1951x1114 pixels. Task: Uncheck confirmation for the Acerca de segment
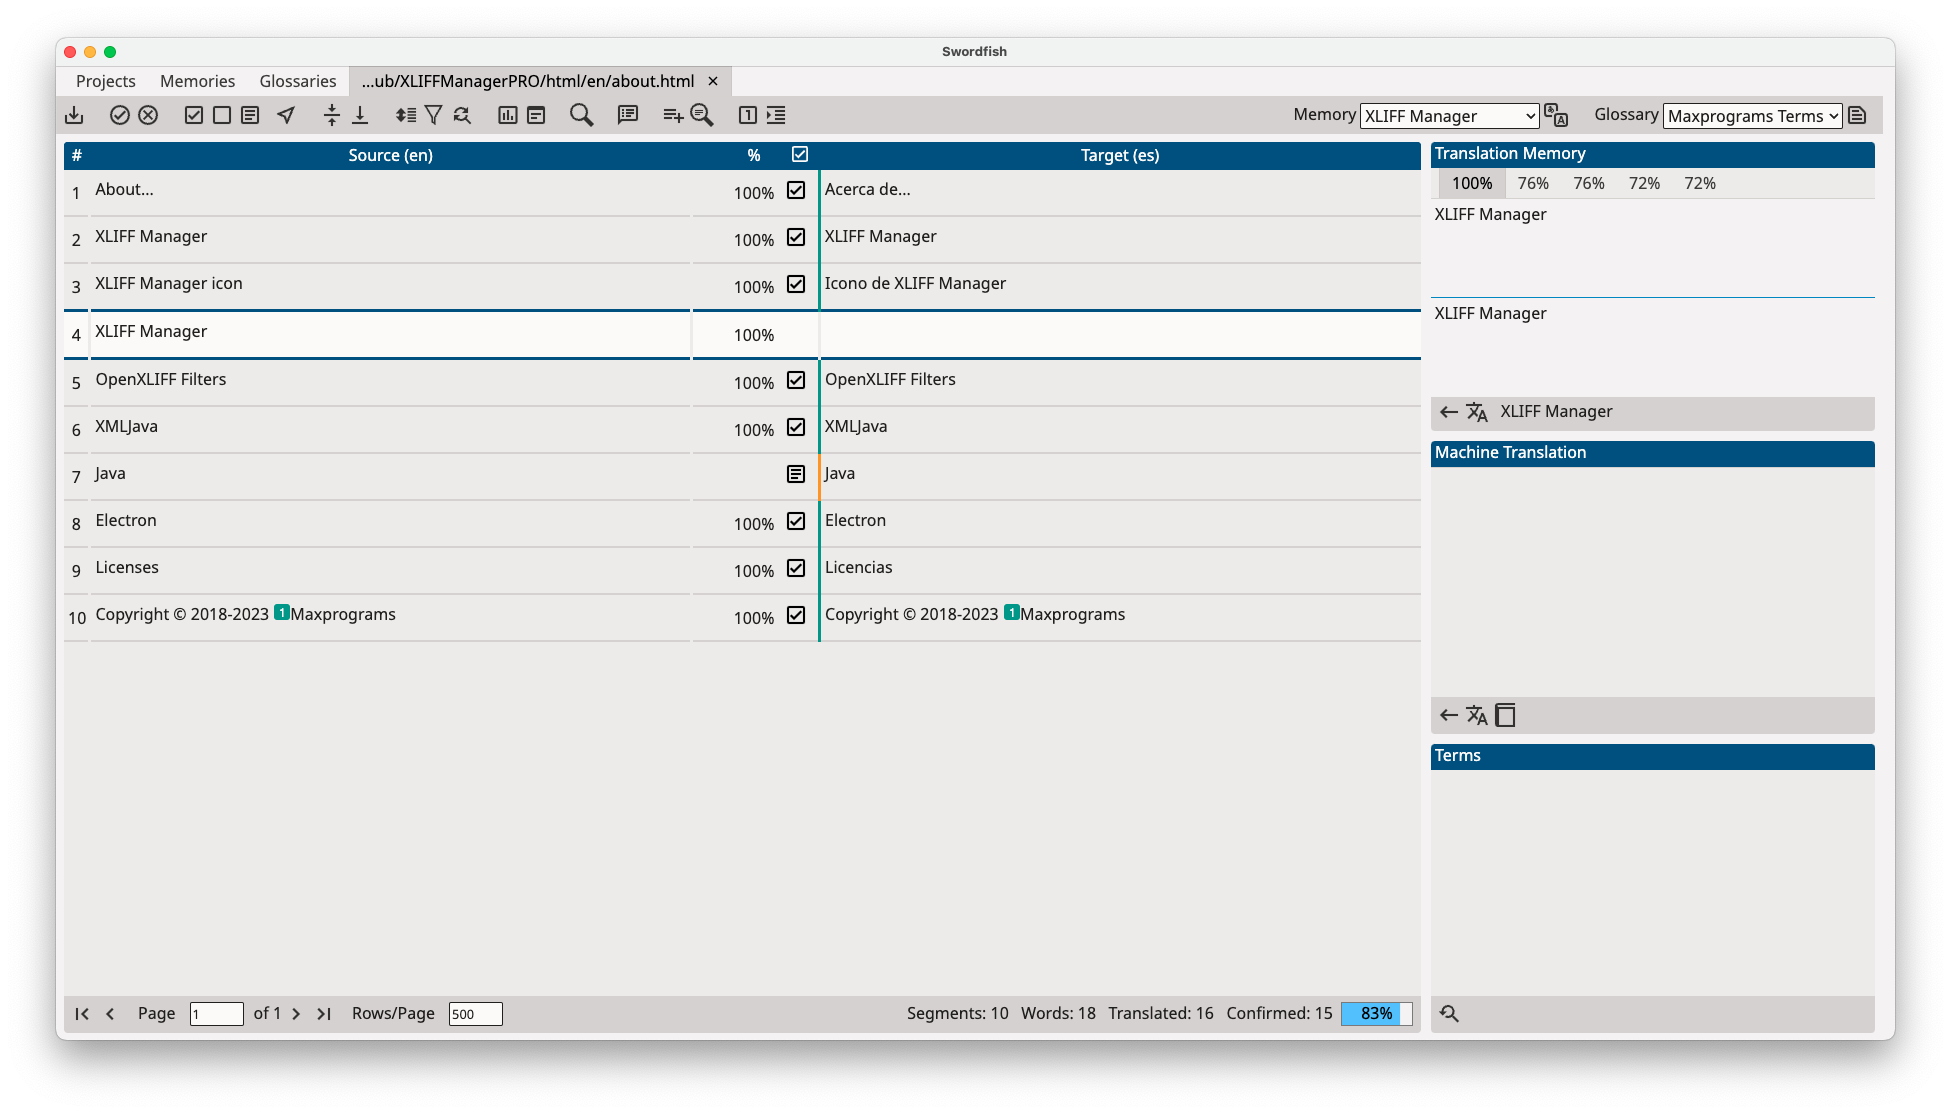(796, 190)
